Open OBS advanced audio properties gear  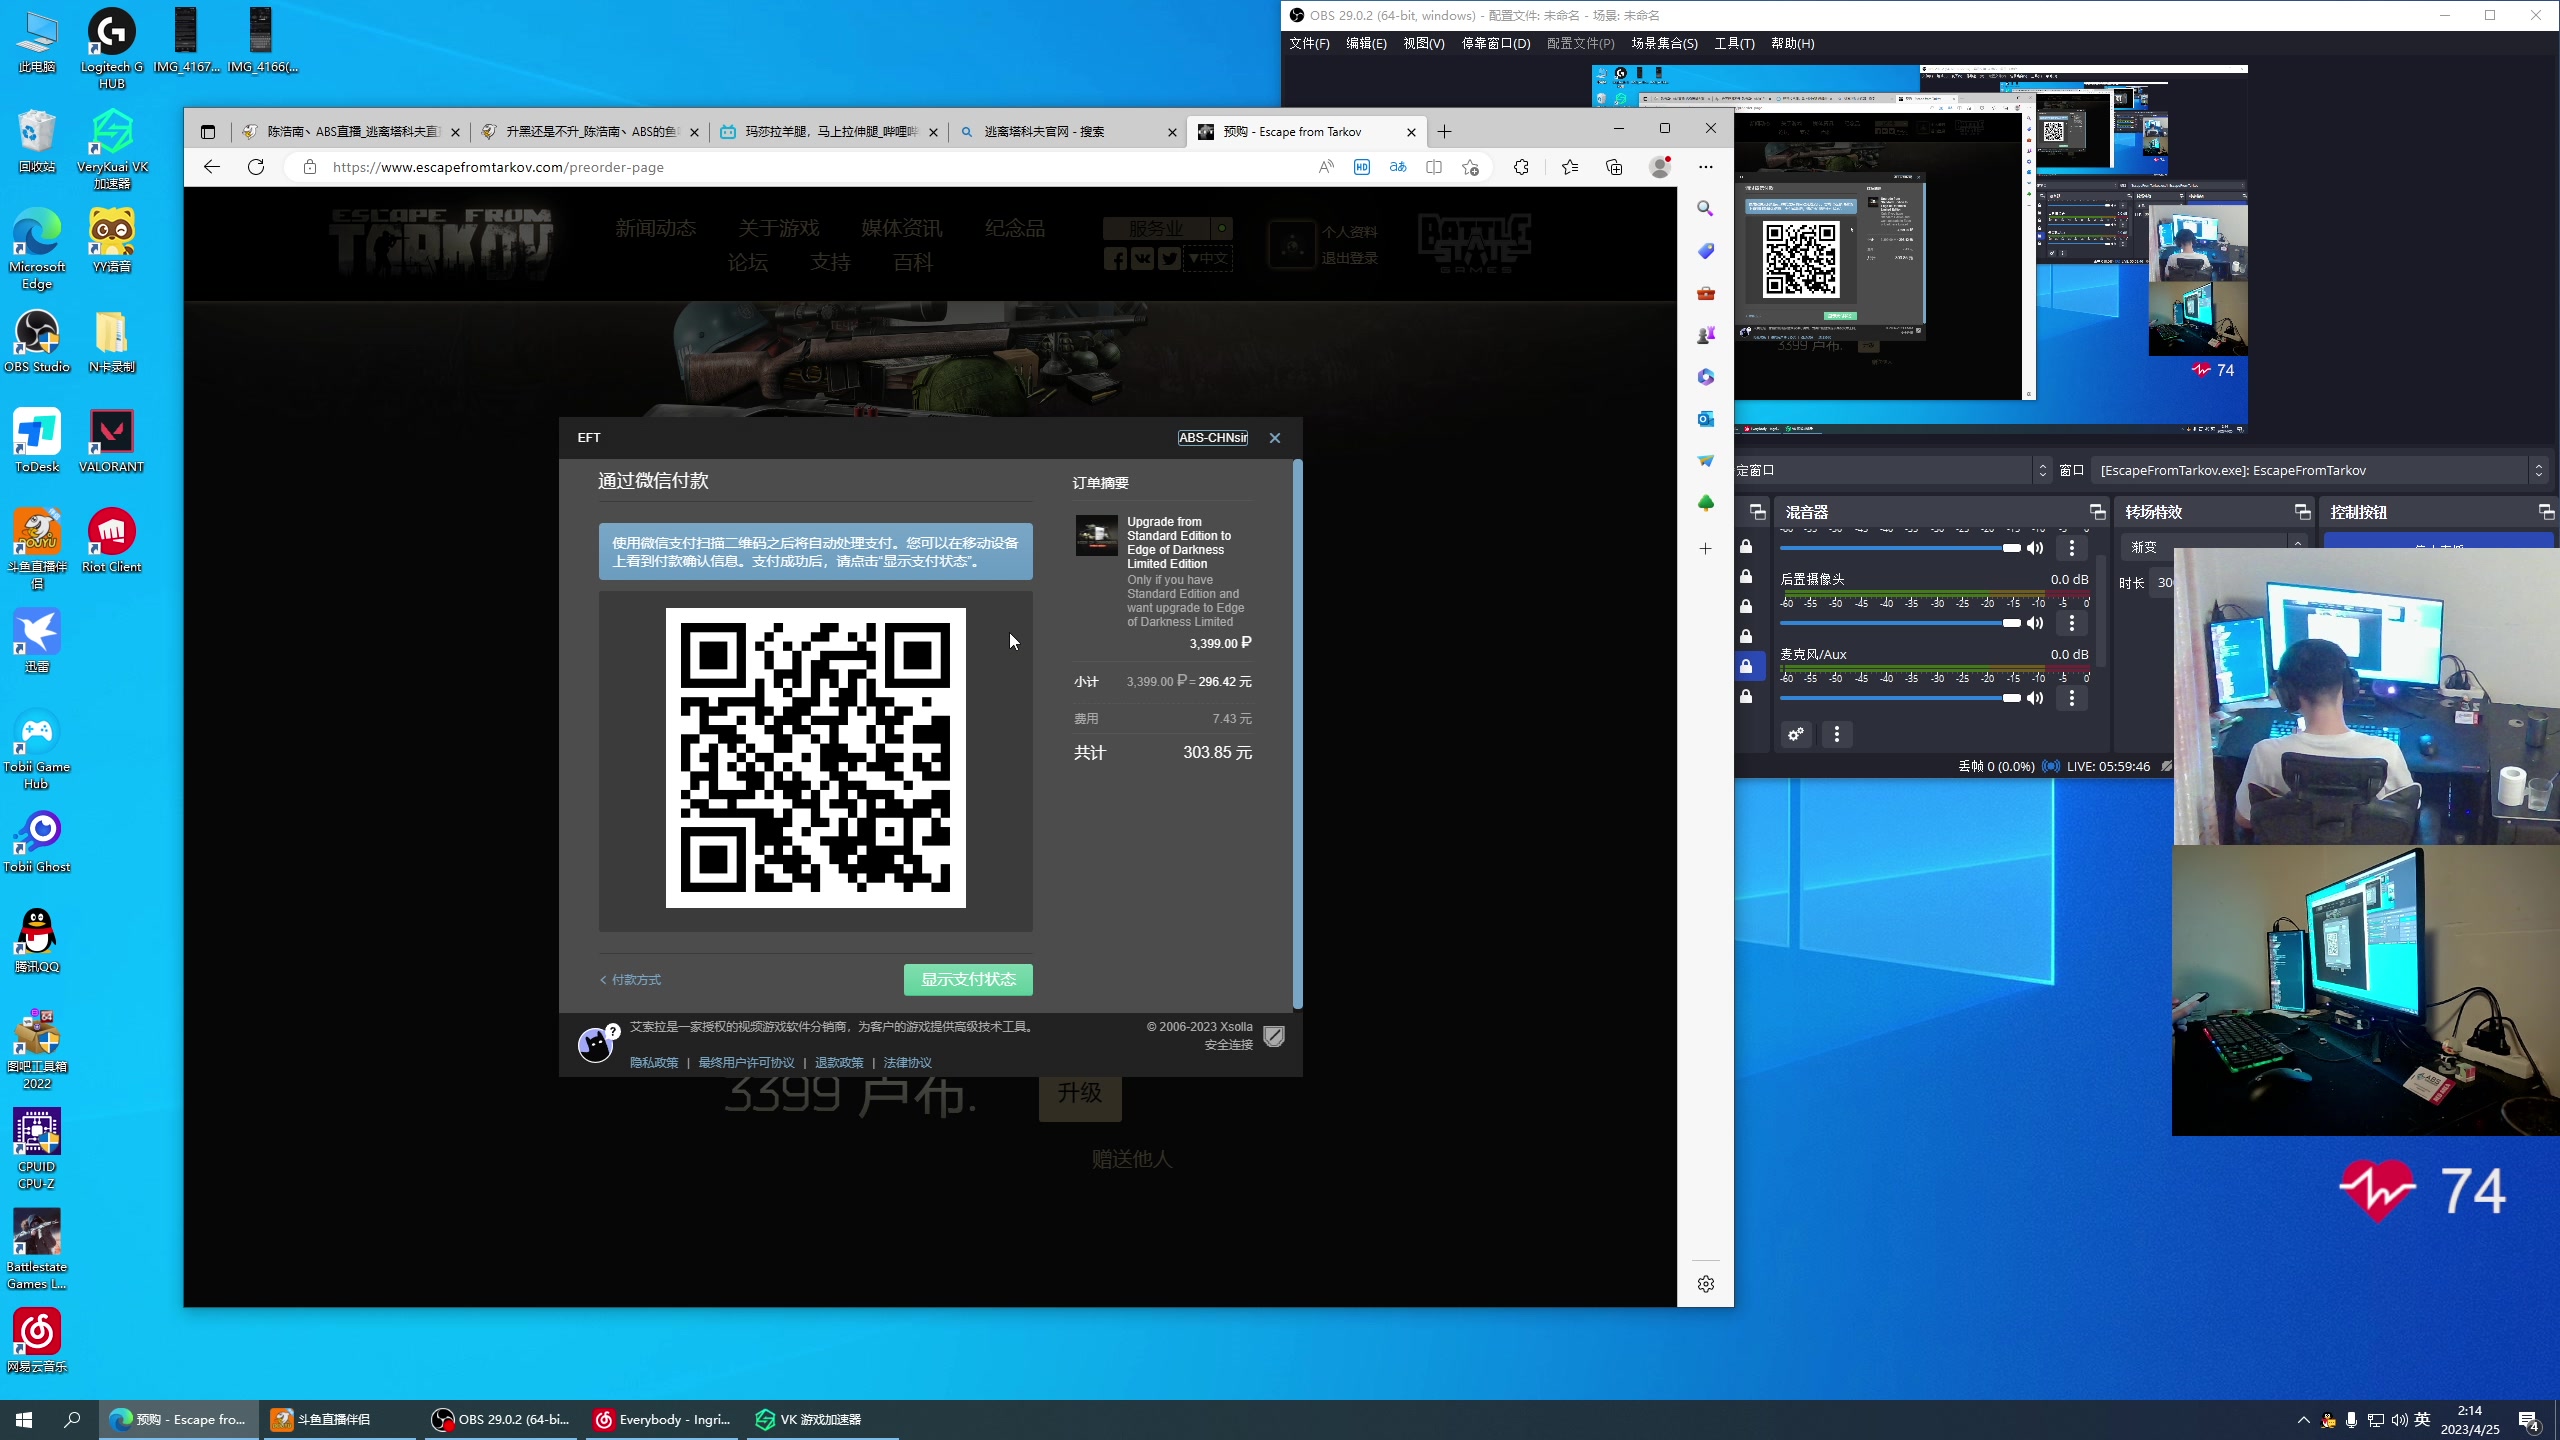[x=1796, y=735]
